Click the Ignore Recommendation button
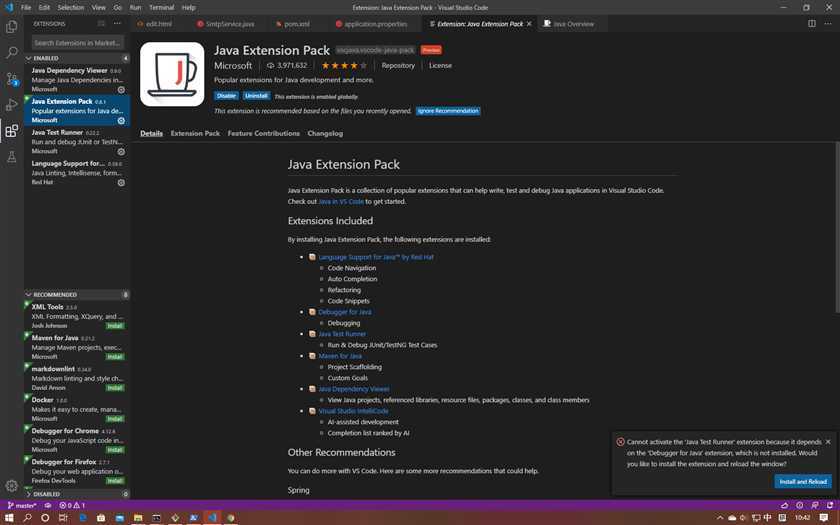Viewport: 840px width, 525px height. click(448, 111)
